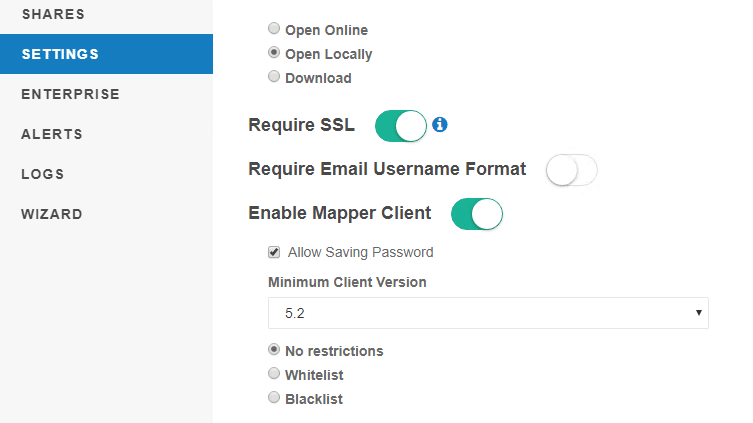Screen dimensions: 753x423
Task: Select the Whitelist radio option
Action: click(x=274, y=374)
